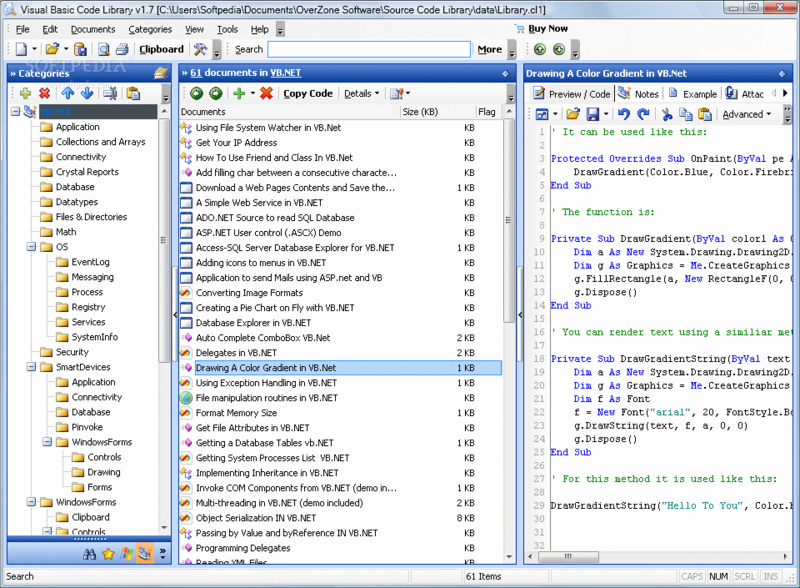
Task: Go to next document with green right arrow
Action: 216,93
